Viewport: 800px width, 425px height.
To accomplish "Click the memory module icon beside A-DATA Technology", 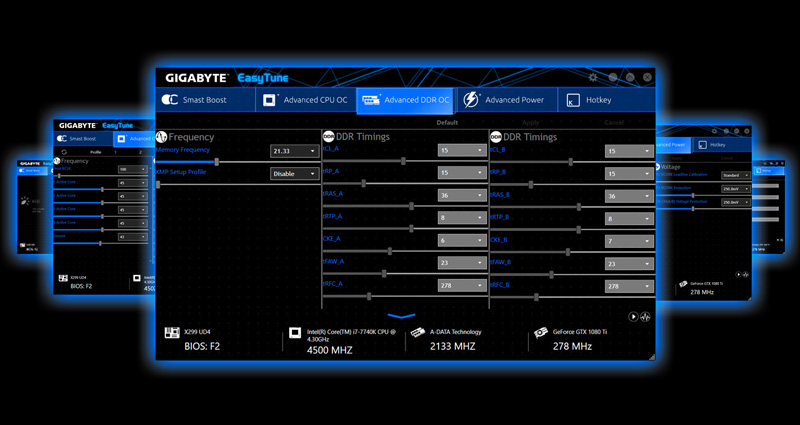I will 418,333.
